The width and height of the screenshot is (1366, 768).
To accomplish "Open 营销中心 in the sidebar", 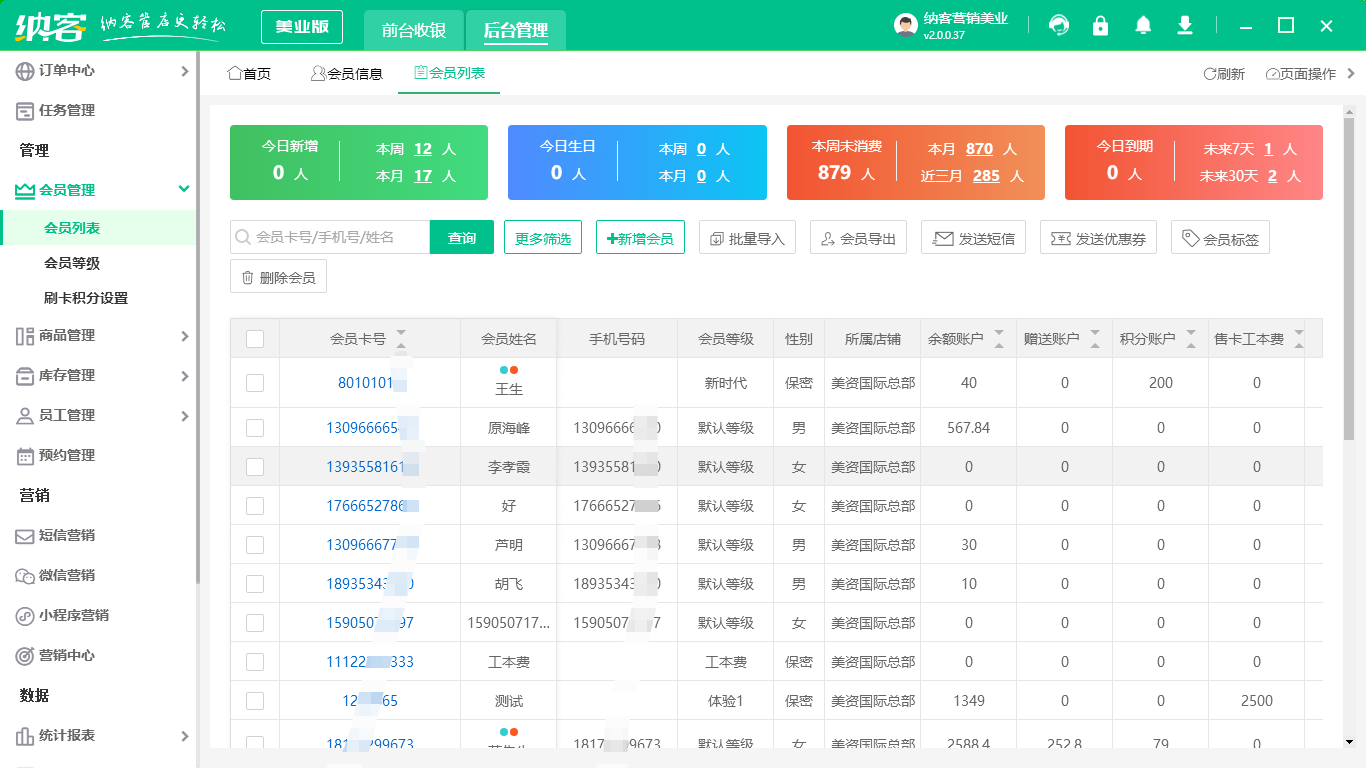I will point(67,655).
